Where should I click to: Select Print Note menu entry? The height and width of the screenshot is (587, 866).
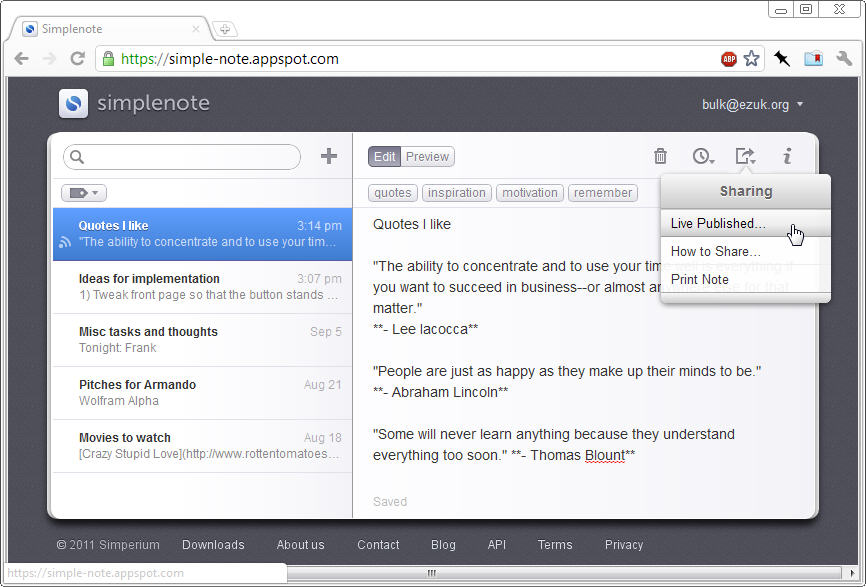[746, 279]
